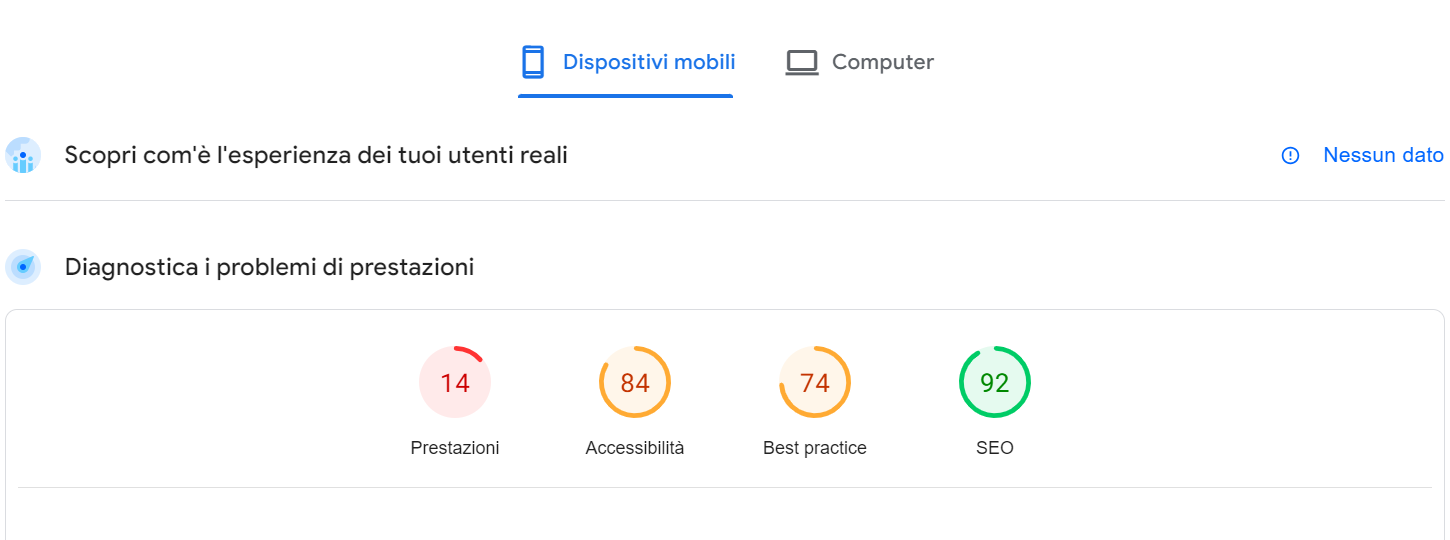This screenshot has width=1450, height=540.
Task: Click the laptop computer icon
Action: tap(802, 62)
